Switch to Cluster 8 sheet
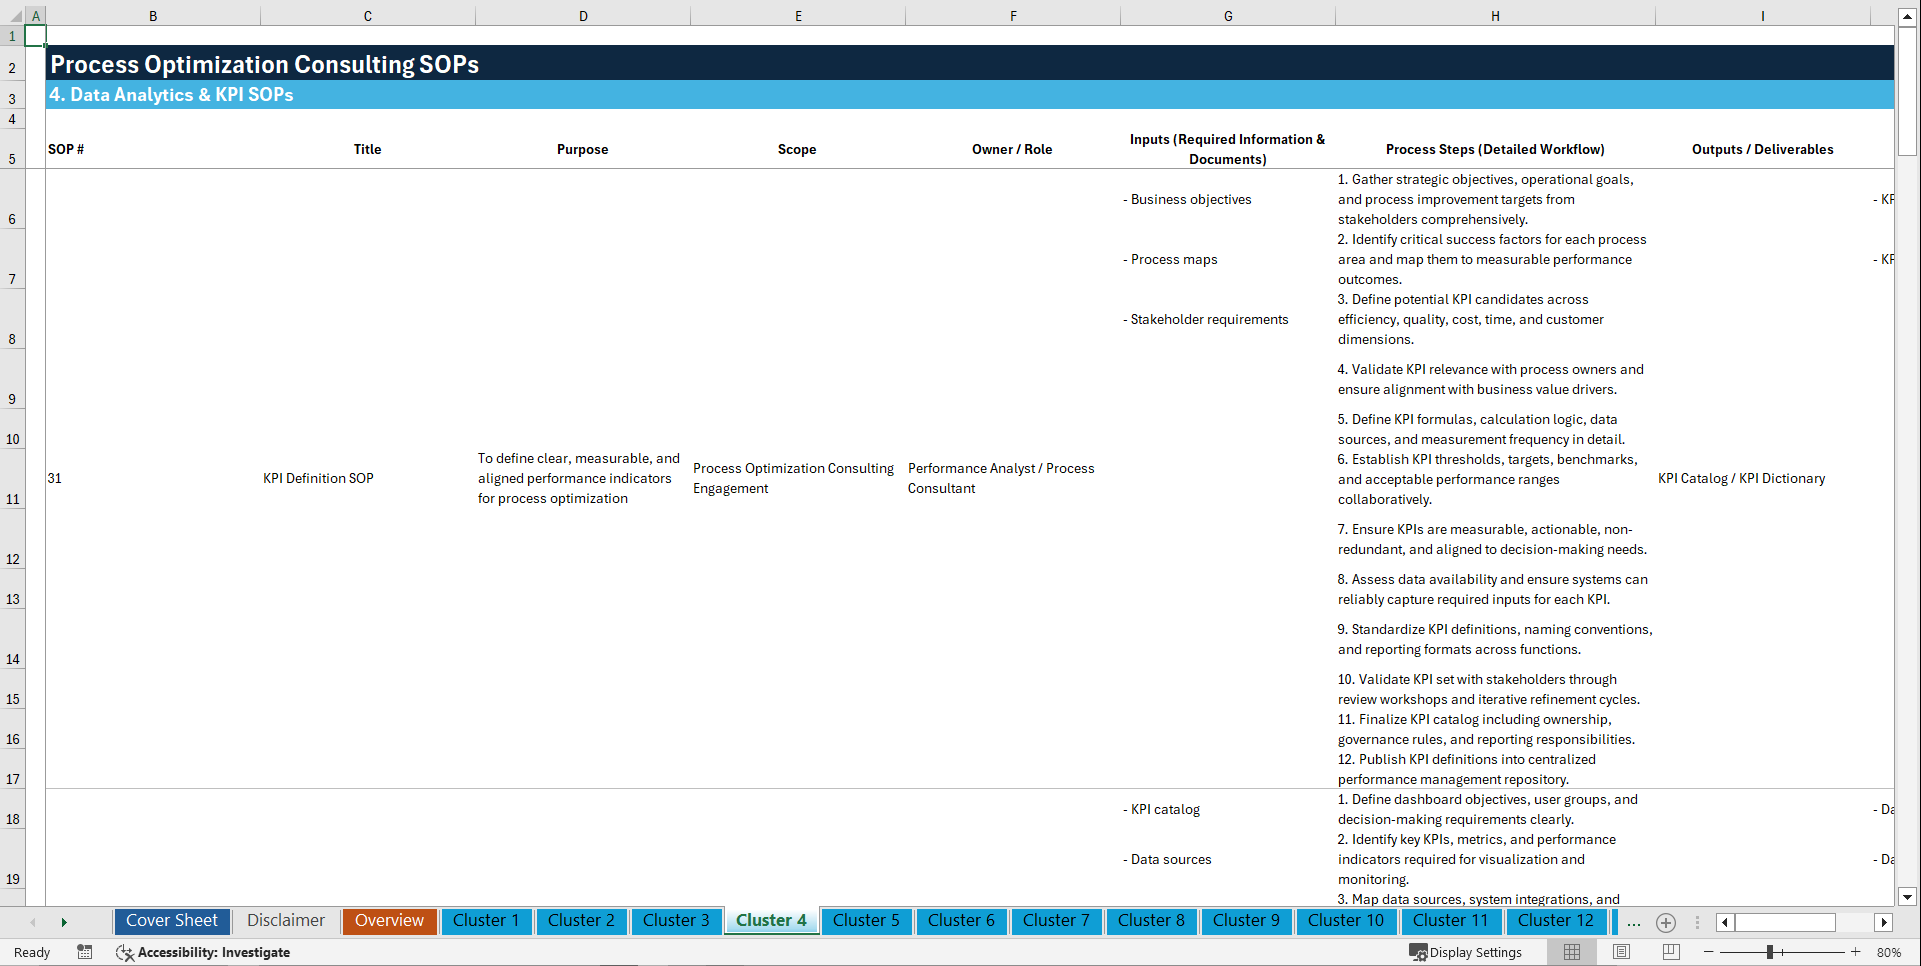1921x966 pixels. pos(1151,921)
